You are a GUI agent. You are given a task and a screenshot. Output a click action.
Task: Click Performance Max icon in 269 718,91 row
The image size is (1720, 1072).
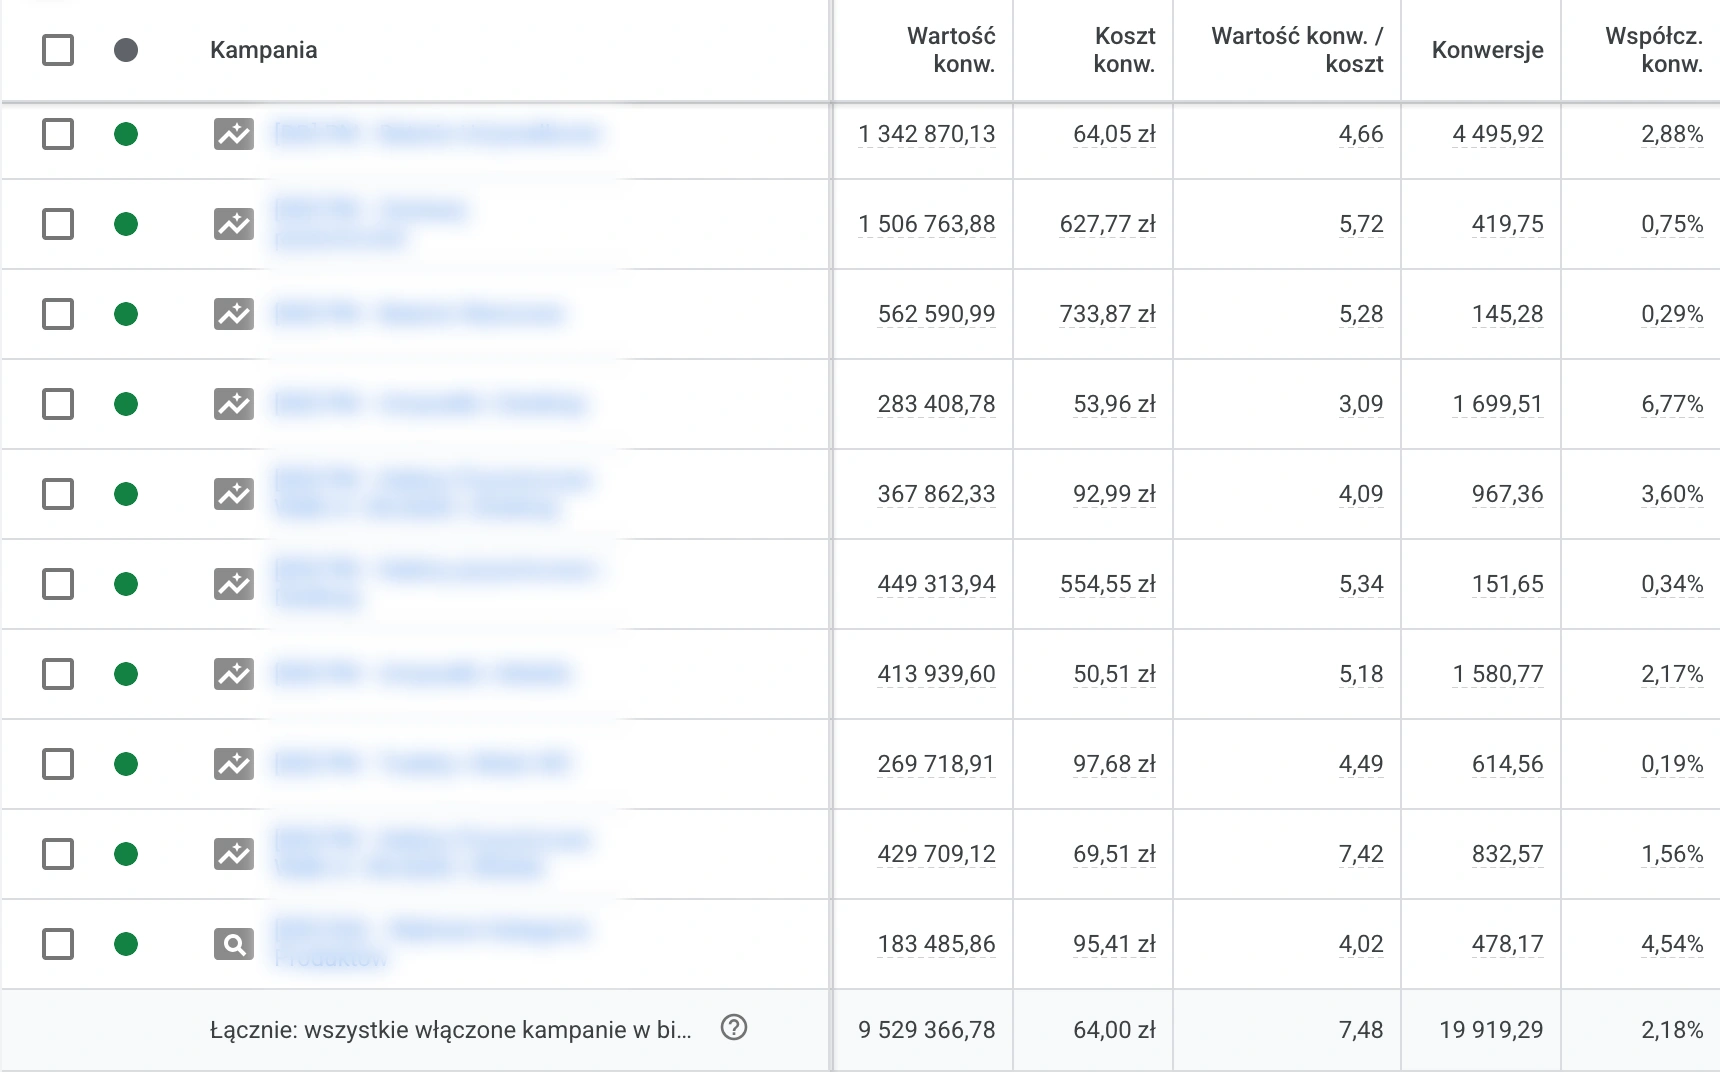point(234,764)
